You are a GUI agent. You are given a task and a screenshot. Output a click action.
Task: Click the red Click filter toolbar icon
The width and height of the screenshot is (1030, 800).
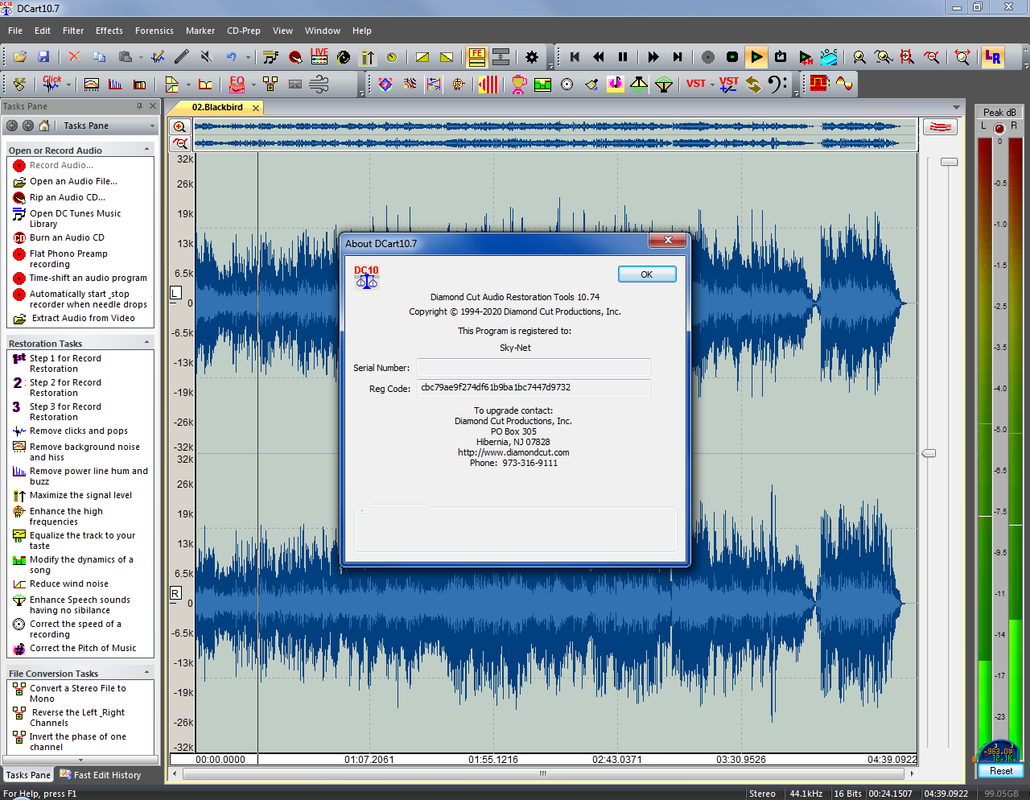51,84
